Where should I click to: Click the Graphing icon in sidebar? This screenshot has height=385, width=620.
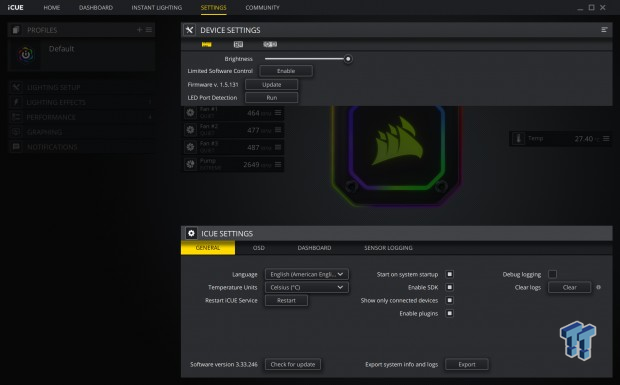tap(16, 132)
